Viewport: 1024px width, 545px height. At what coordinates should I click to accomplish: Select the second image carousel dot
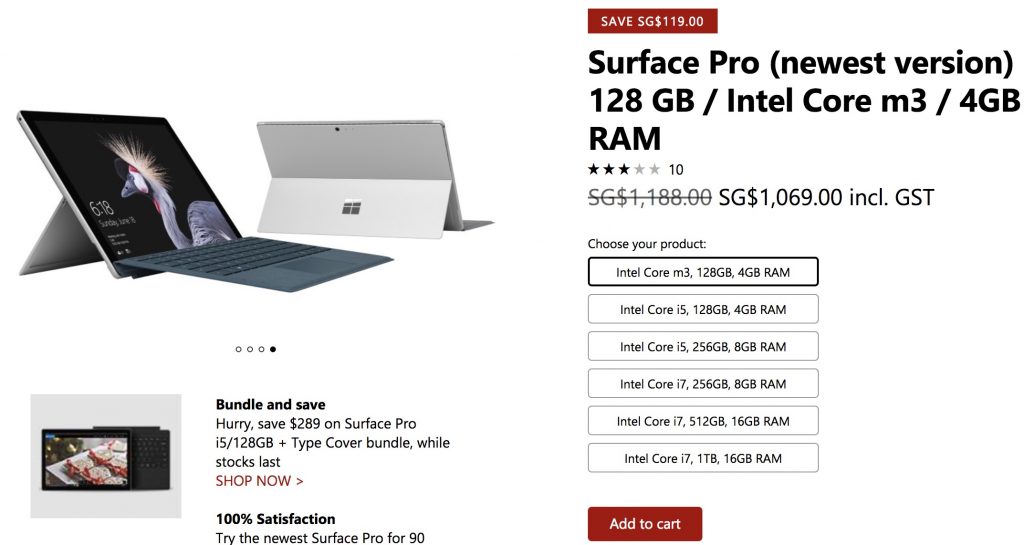250,349
